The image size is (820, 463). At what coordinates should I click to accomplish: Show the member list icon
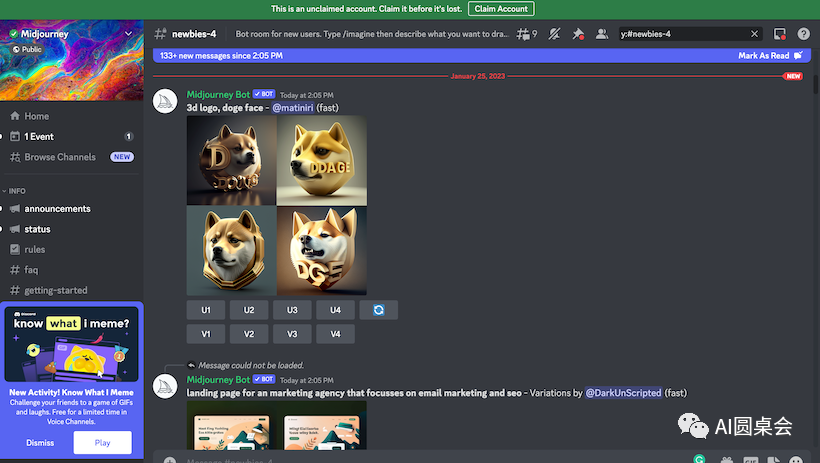[x=601, y=34]
